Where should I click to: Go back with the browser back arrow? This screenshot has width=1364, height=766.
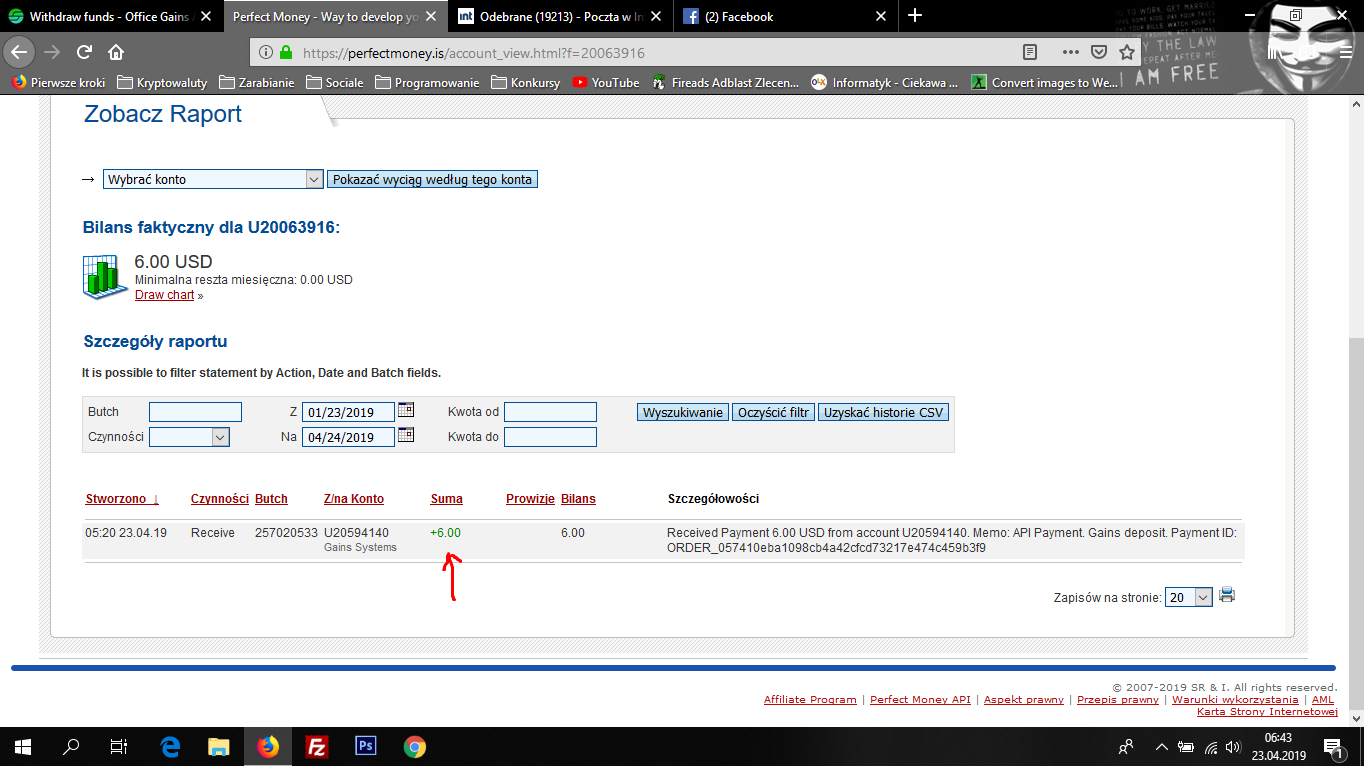[20, 52]
